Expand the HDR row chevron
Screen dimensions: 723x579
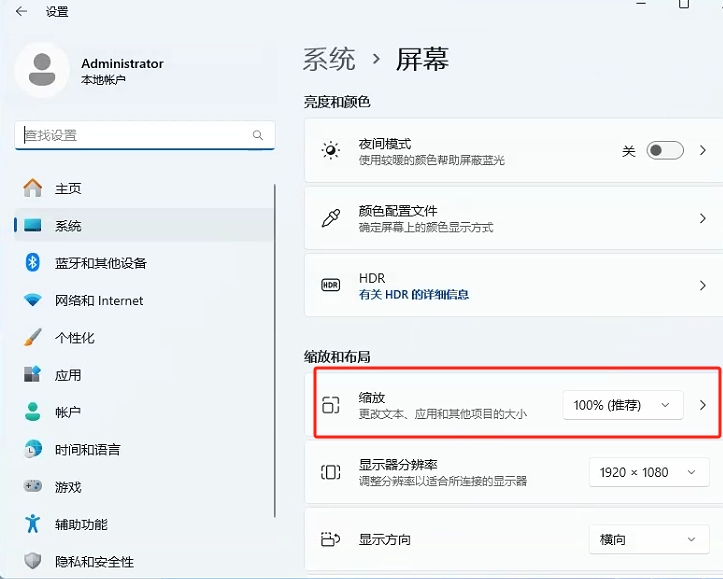702,285
